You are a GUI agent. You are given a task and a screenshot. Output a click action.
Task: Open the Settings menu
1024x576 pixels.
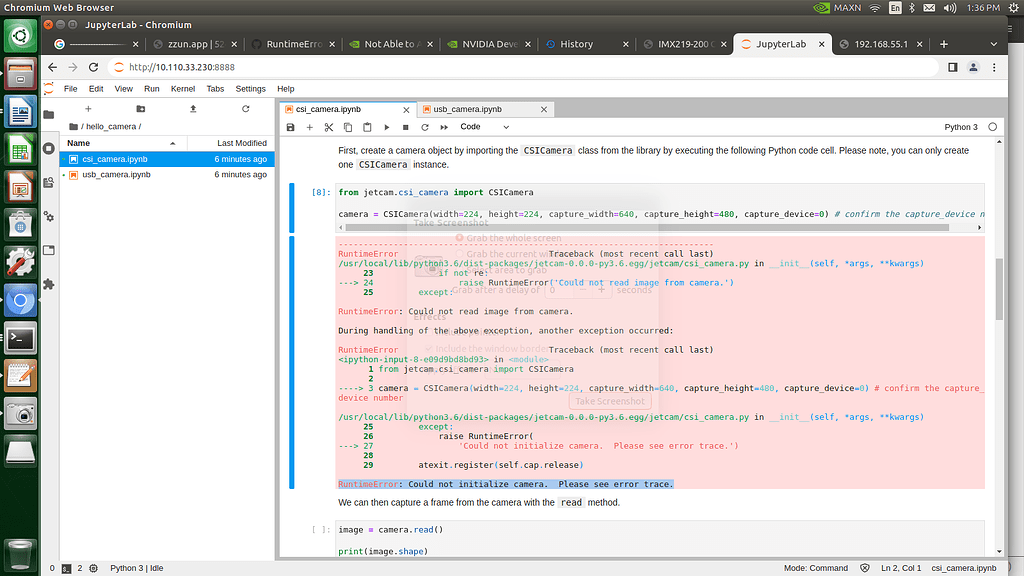pos(250,89)
